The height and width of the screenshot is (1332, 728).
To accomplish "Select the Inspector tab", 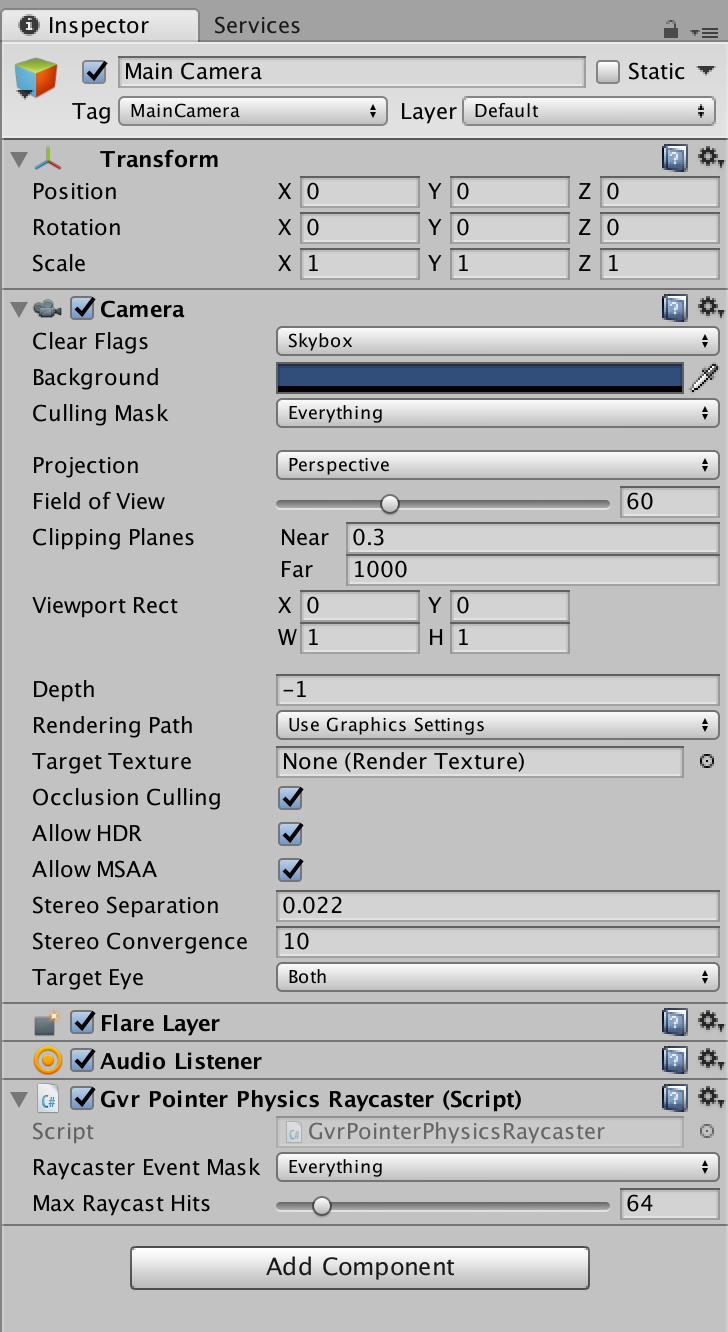I will click(98, 25).
